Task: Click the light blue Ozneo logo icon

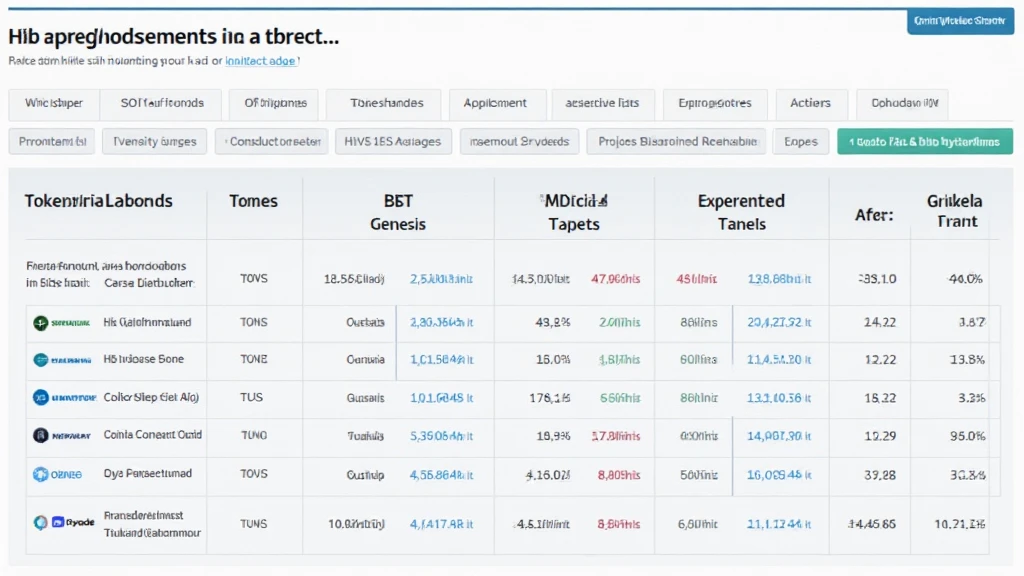Action: click(x=41, y=473)
